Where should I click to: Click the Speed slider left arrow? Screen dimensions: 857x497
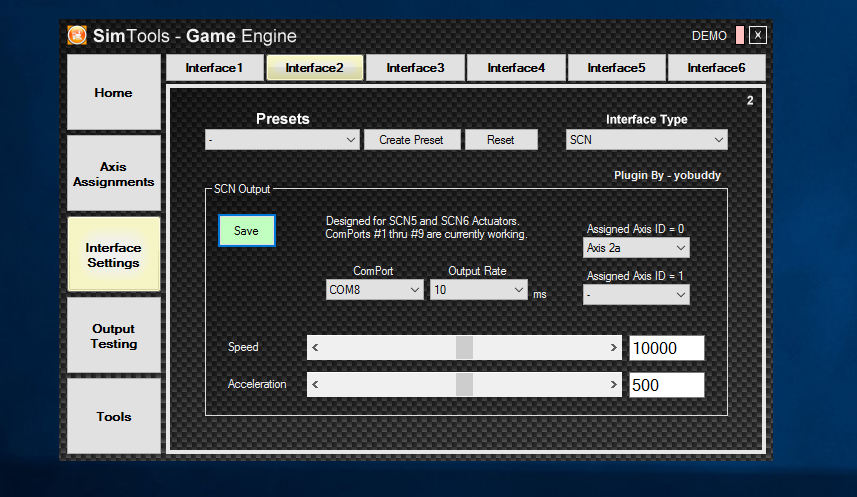pos(315,348)
